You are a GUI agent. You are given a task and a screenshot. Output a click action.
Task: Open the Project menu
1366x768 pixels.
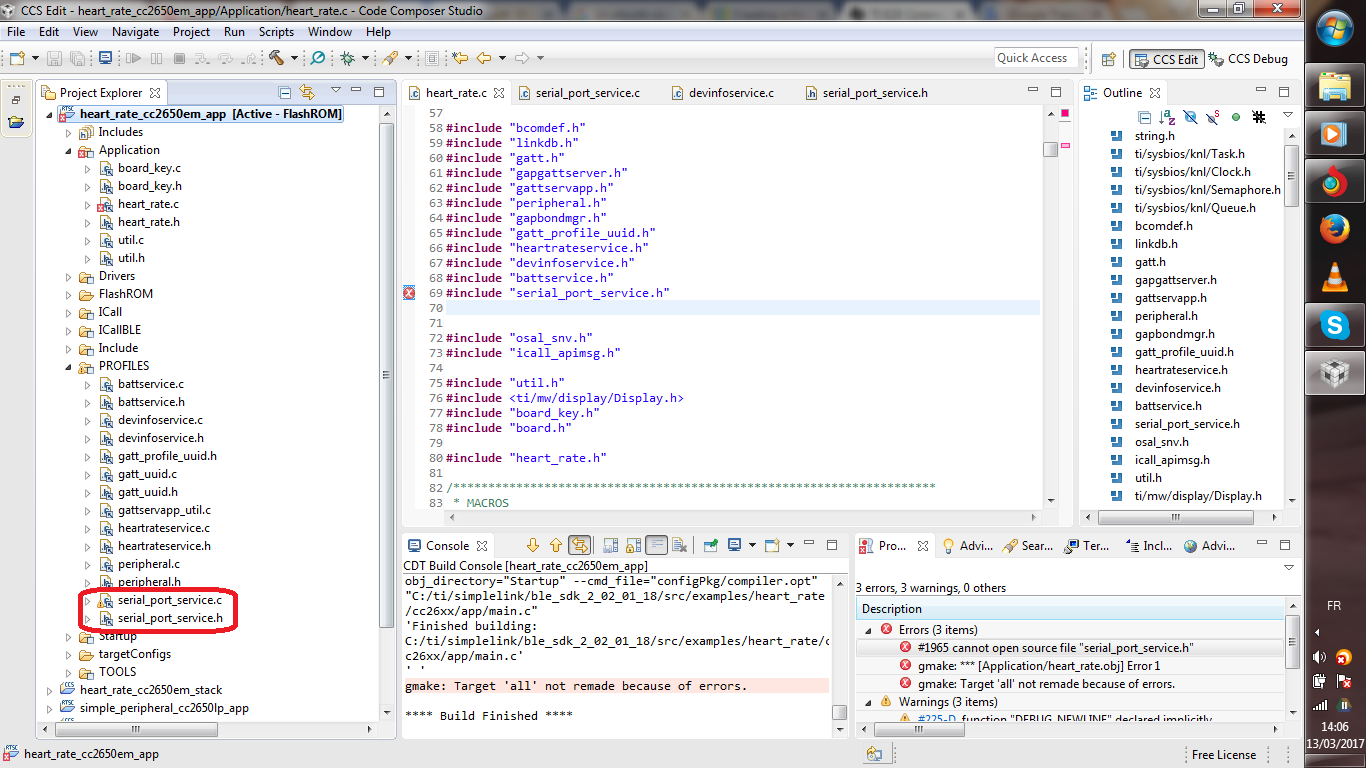click(x=191, y=32)
